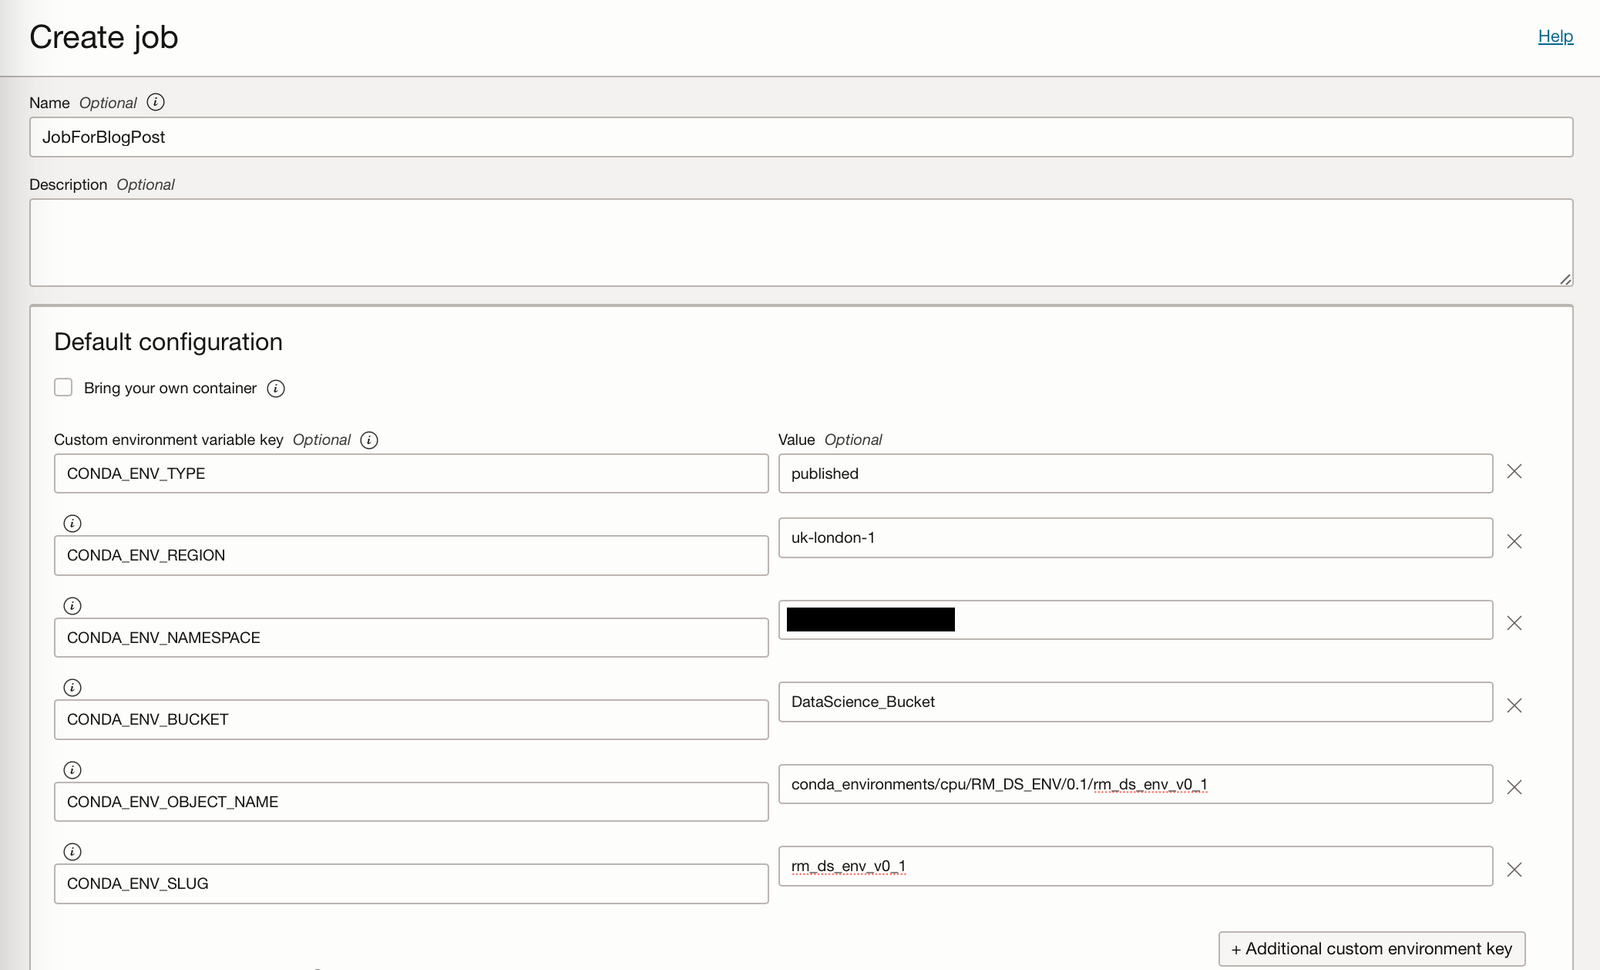
Task: Remove the CONDA_ENV_NAMESPACE row
Action: (x=1514, y=622)
